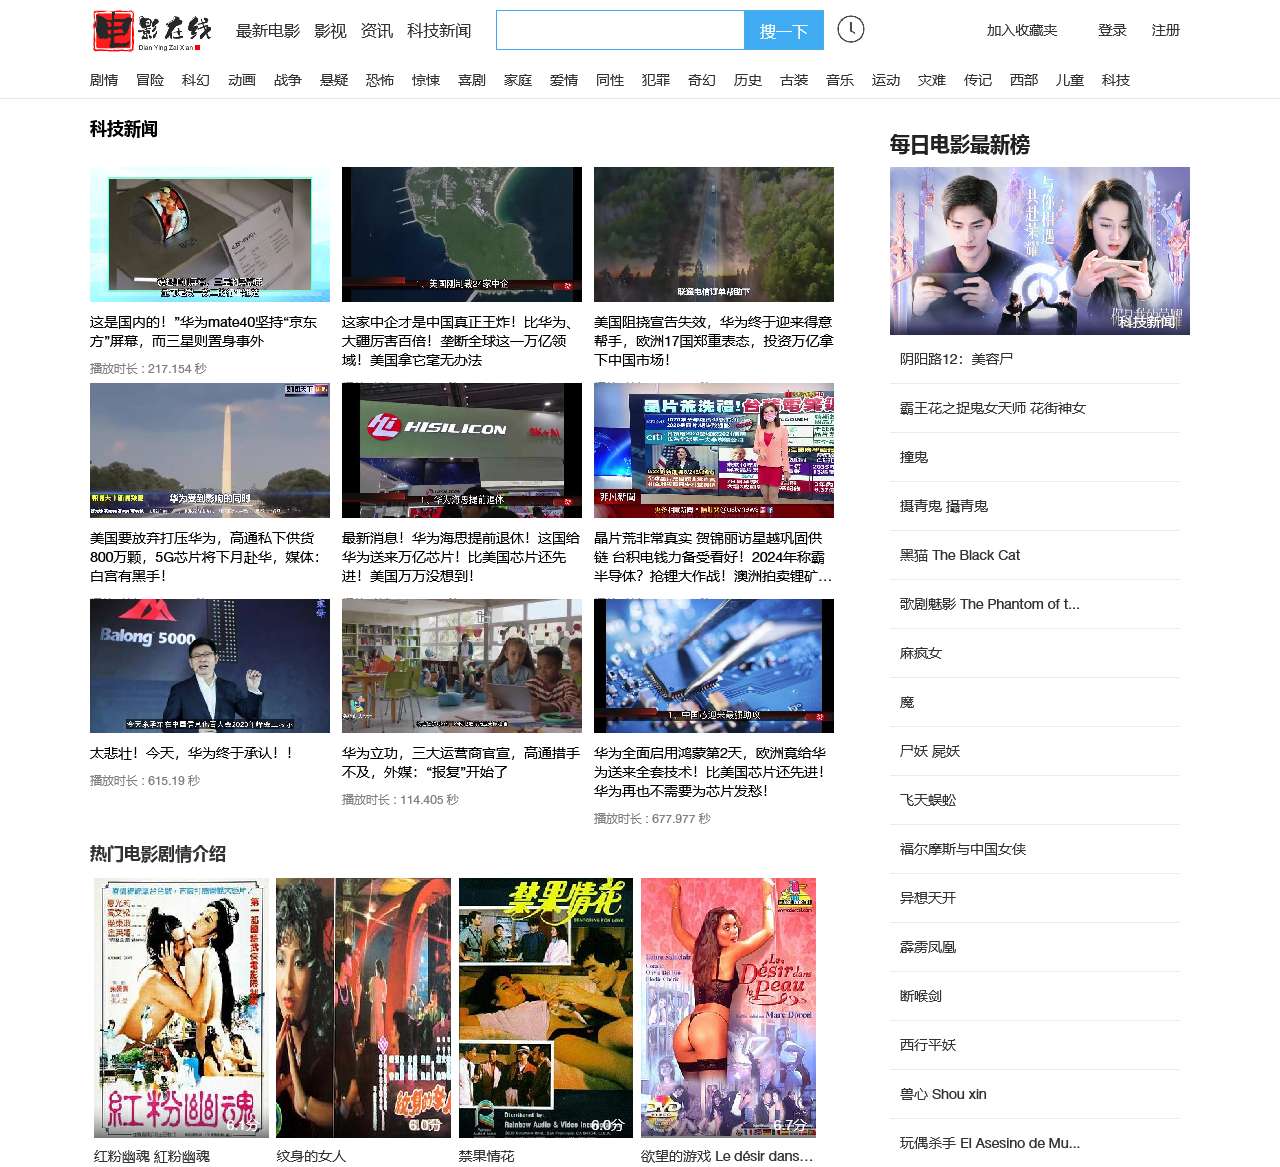1280x1167 pixels.
Task: Focus the search input field
Action: click(x=620, y=31)
